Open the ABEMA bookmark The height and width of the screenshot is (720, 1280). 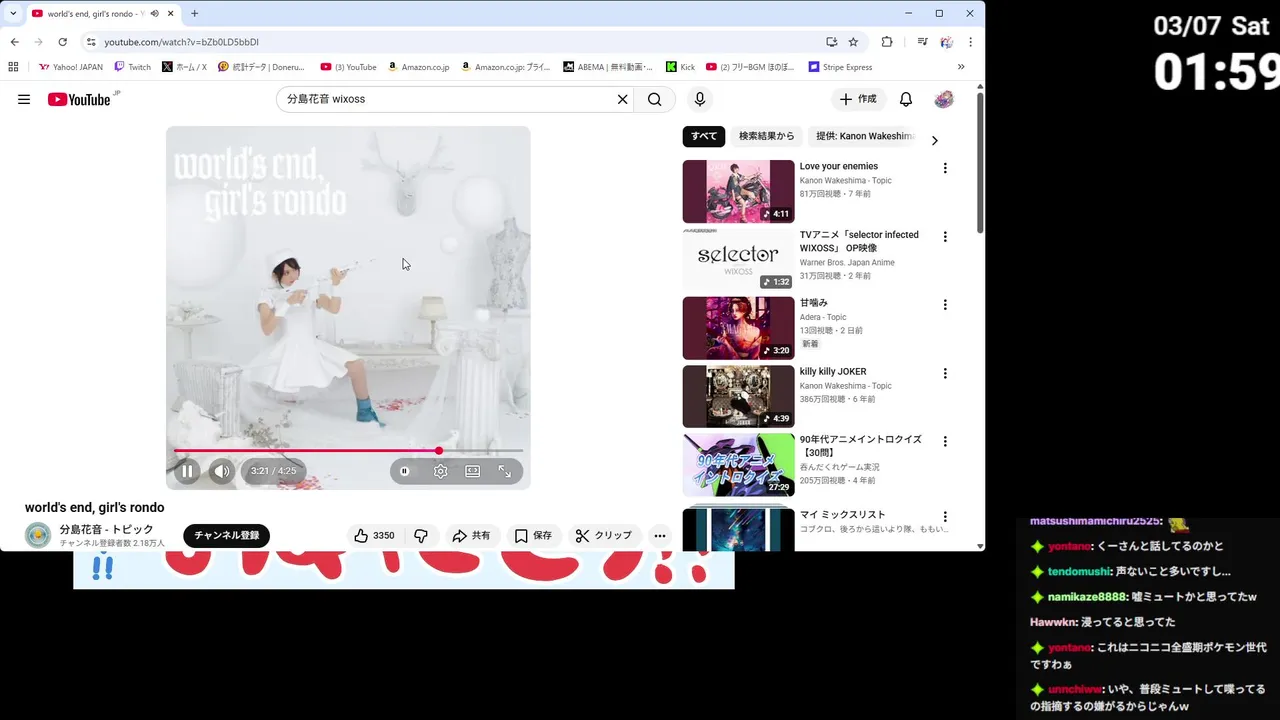[x=608, y=67]
